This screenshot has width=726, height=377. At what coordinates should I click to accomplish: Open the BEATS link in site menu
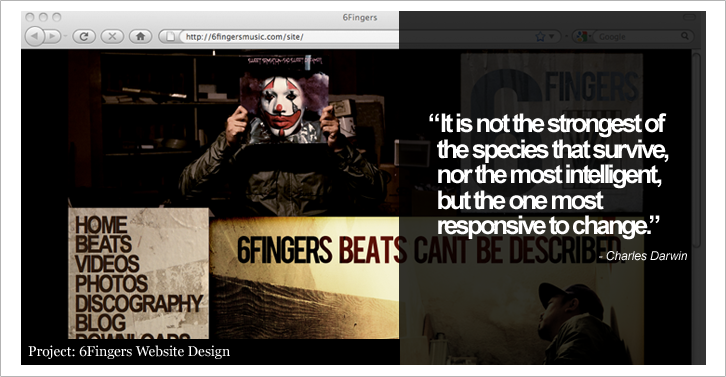click(x=104, y=245)
